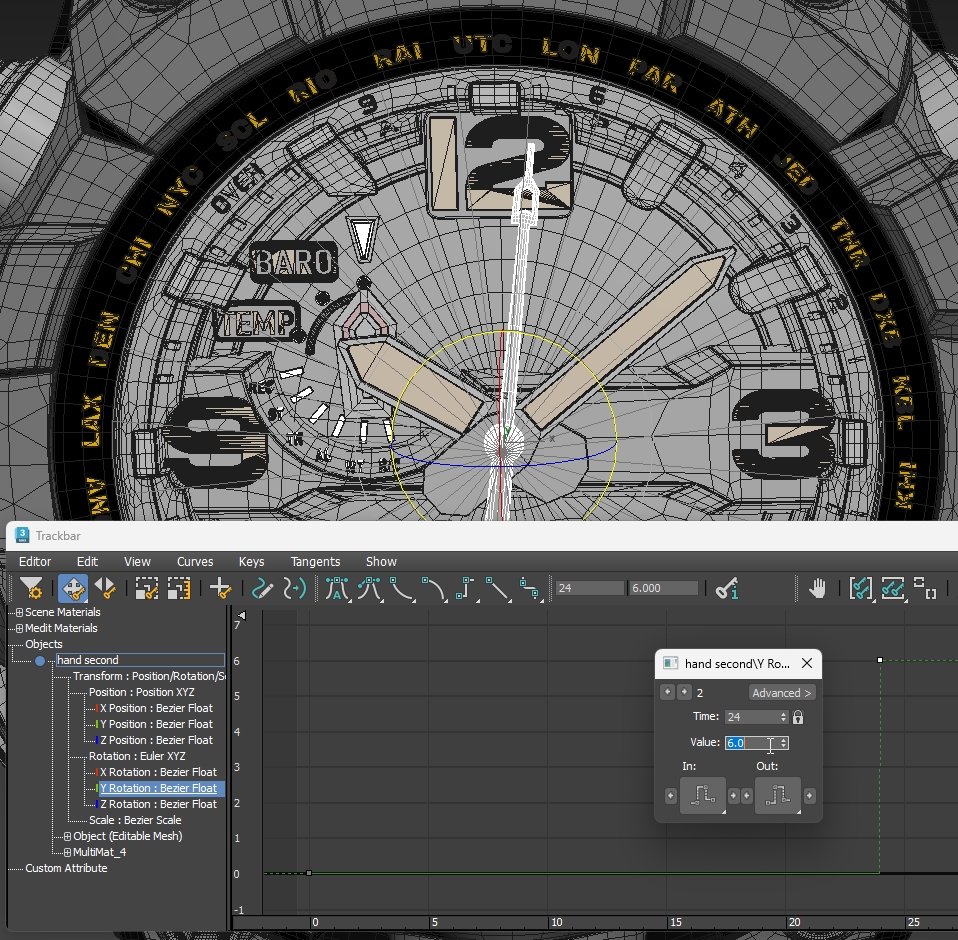This screenshot has height=940, width=958.
Task: Expand the MultiMat_4 node
Action: click(x=67, y=852)
